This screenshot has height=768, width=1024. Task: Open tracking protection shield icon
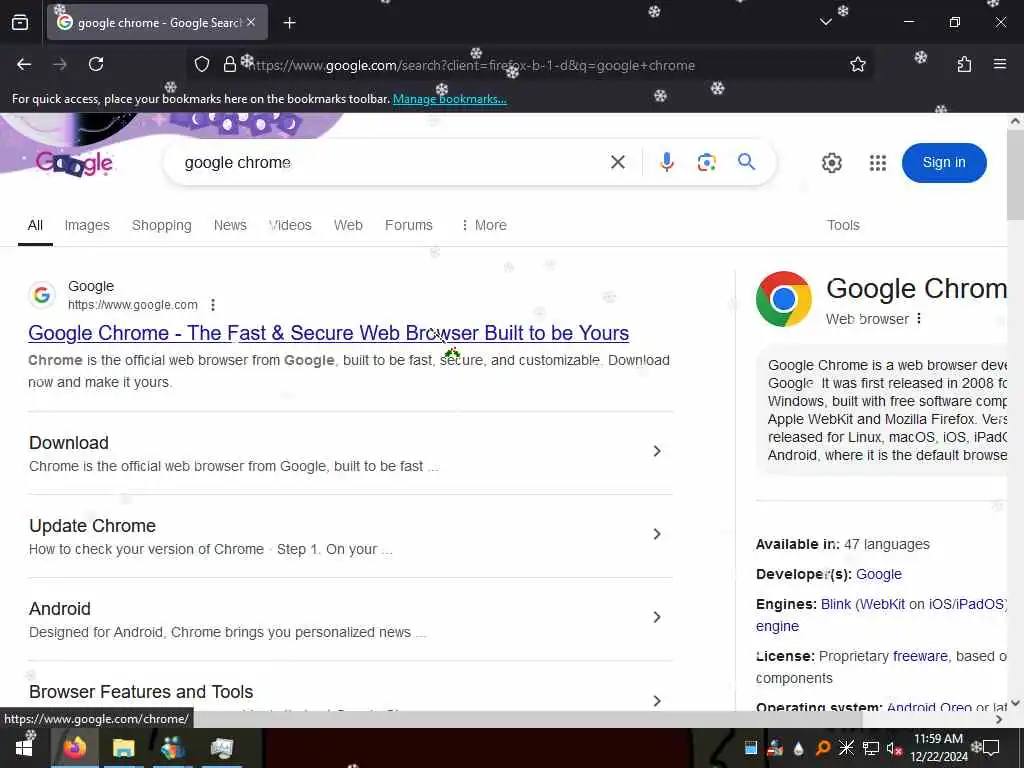click(202, 64)
